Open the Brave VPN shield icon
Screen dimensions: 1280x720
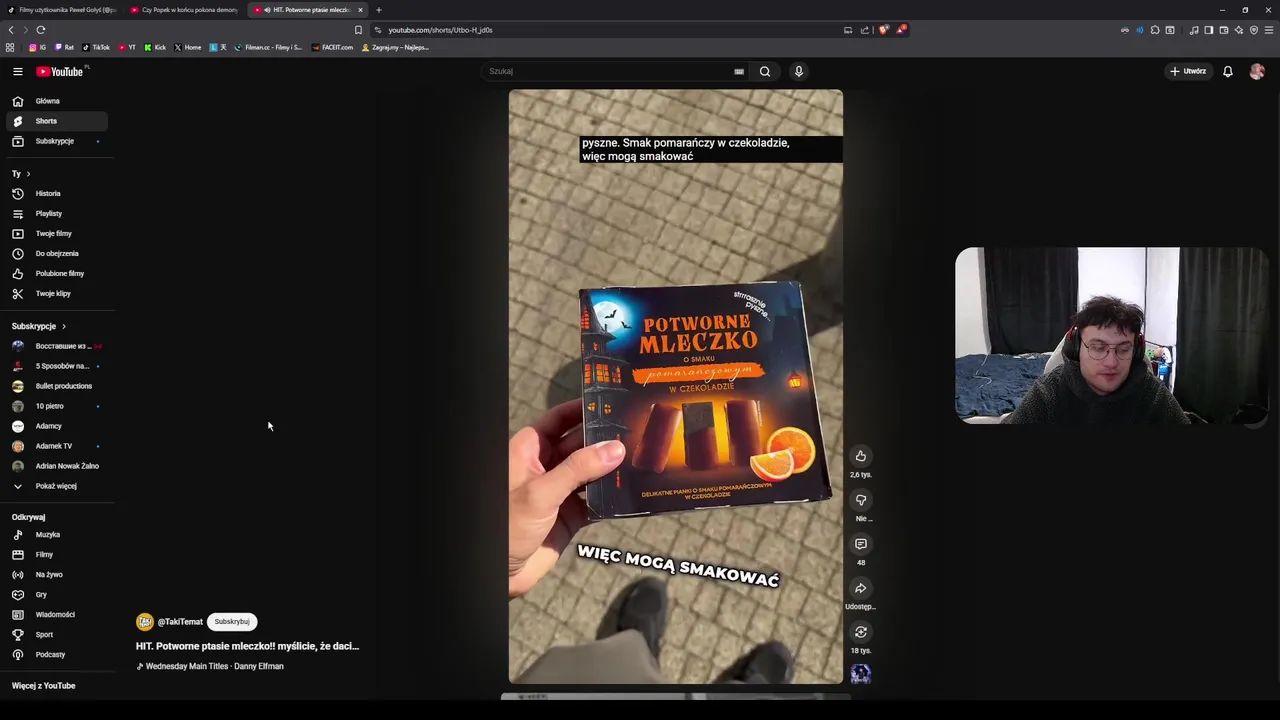pos(1254,30)
